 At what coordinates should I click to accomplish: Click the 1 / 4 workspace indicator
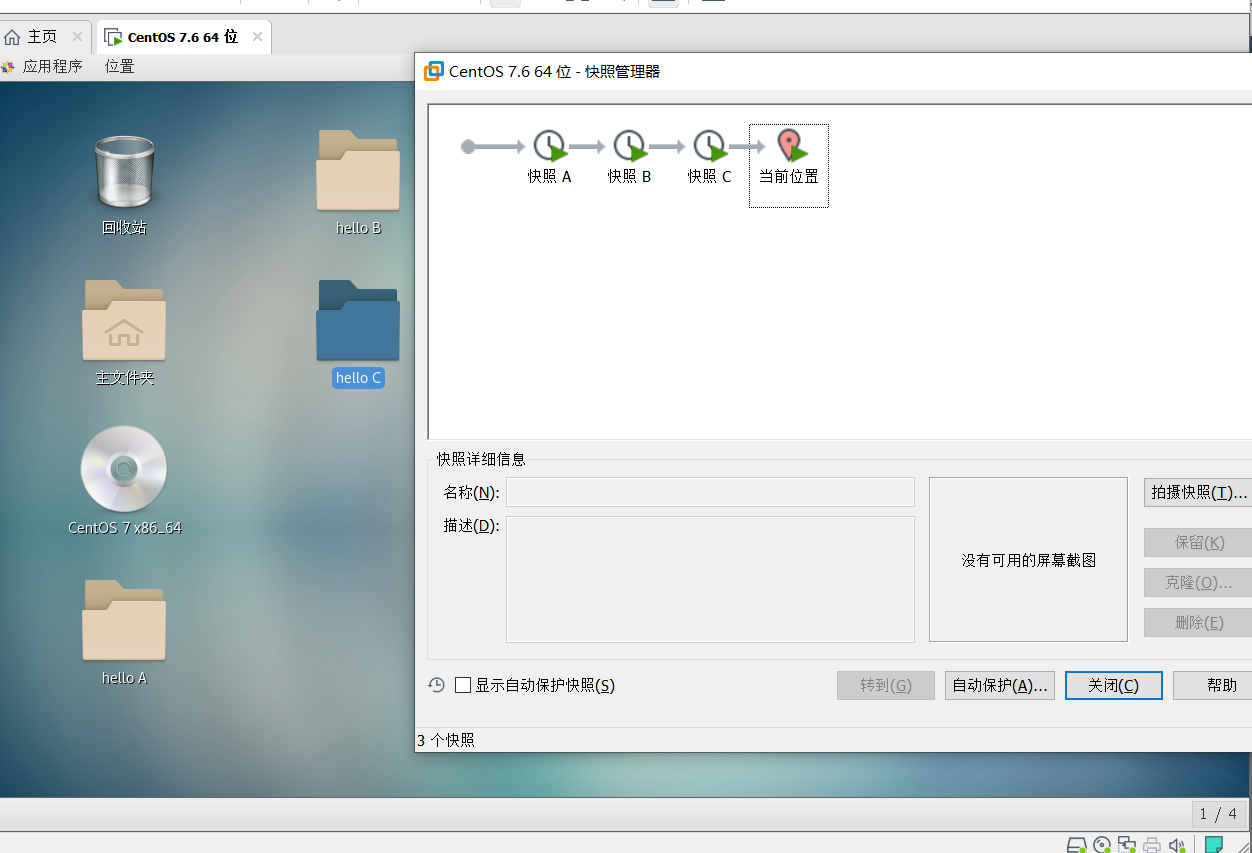(1219, 814)
